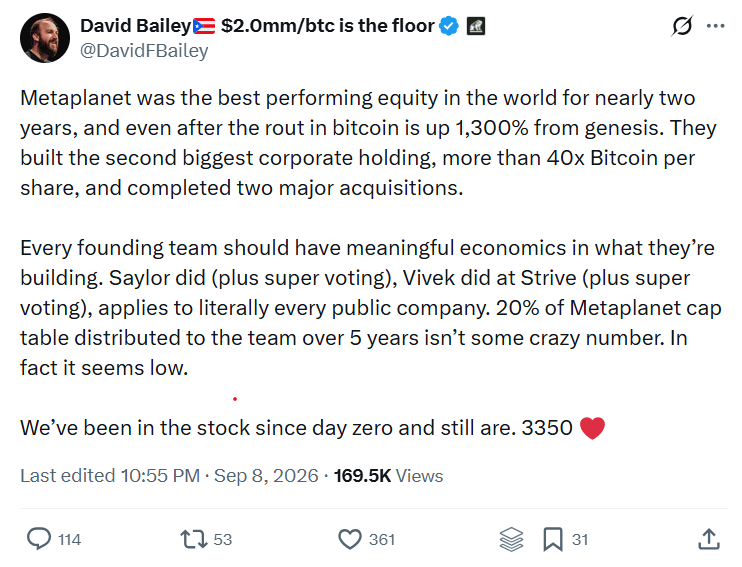
Task: Click the blue verified checkmark badge
Action: (x=449, y=26)
